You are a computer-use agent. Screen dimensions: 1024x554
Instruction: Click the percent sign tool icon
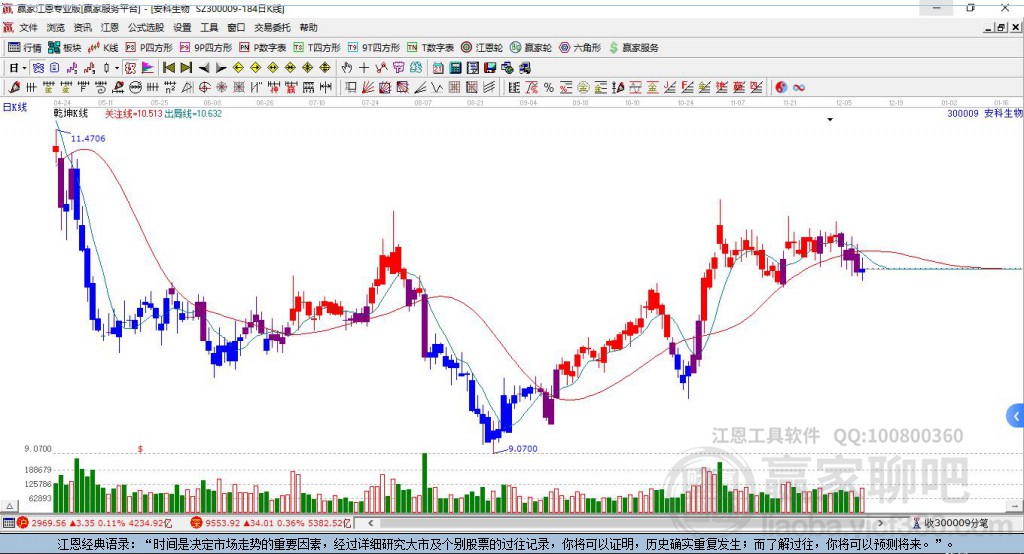pos(549,88)
